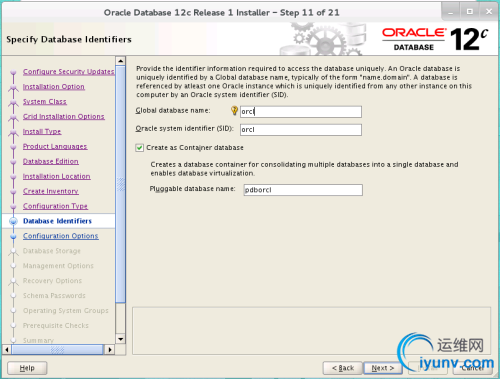Screen dimensions: 500x379
Task: Click the Configuration Options step bullet
Action: tap(13, 236)
